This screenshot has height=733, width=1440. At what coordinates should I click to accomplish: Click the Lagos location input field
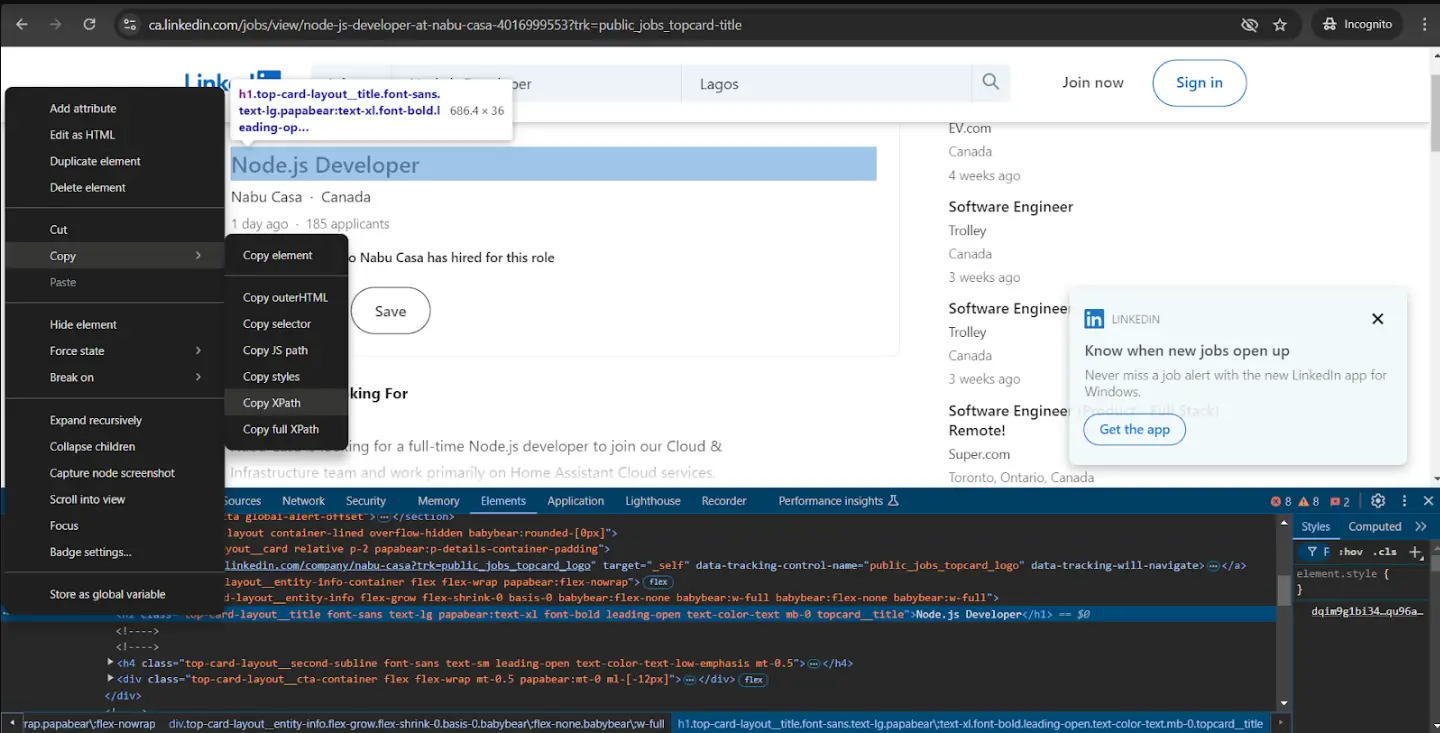coord(825,84)
